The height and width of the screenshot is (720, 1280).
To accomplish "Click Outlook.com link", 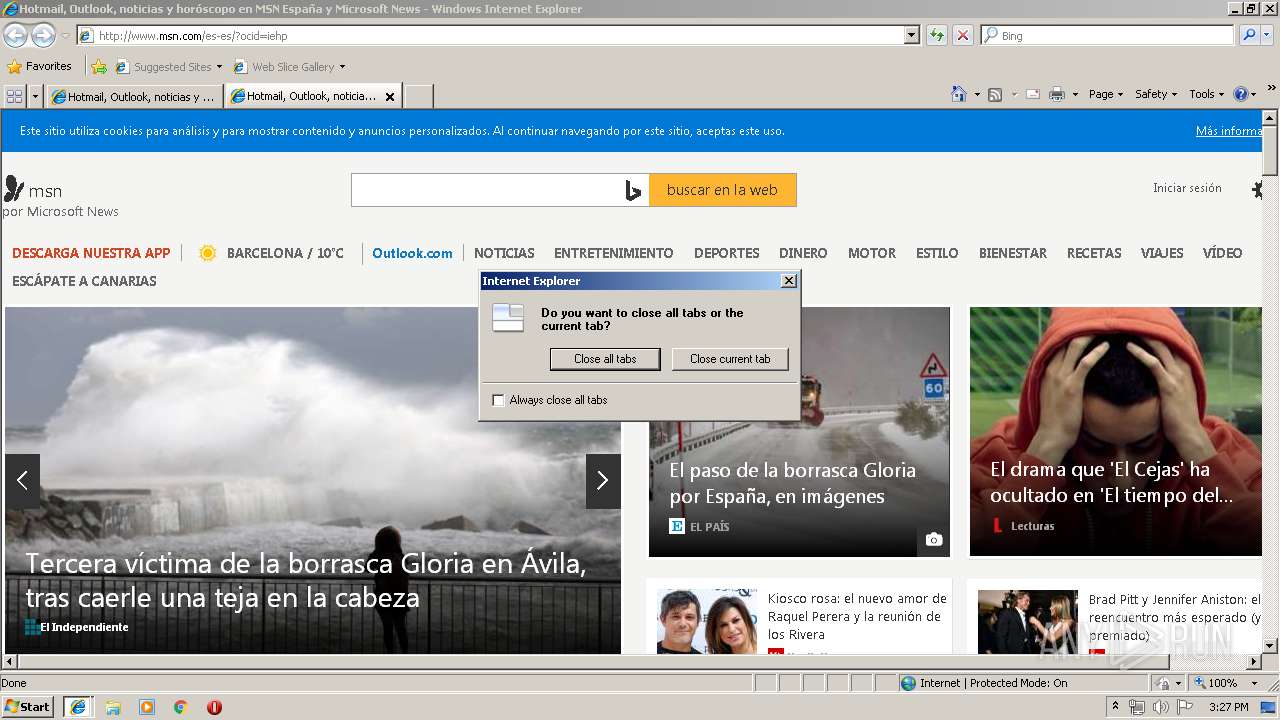I will [412, 253].
